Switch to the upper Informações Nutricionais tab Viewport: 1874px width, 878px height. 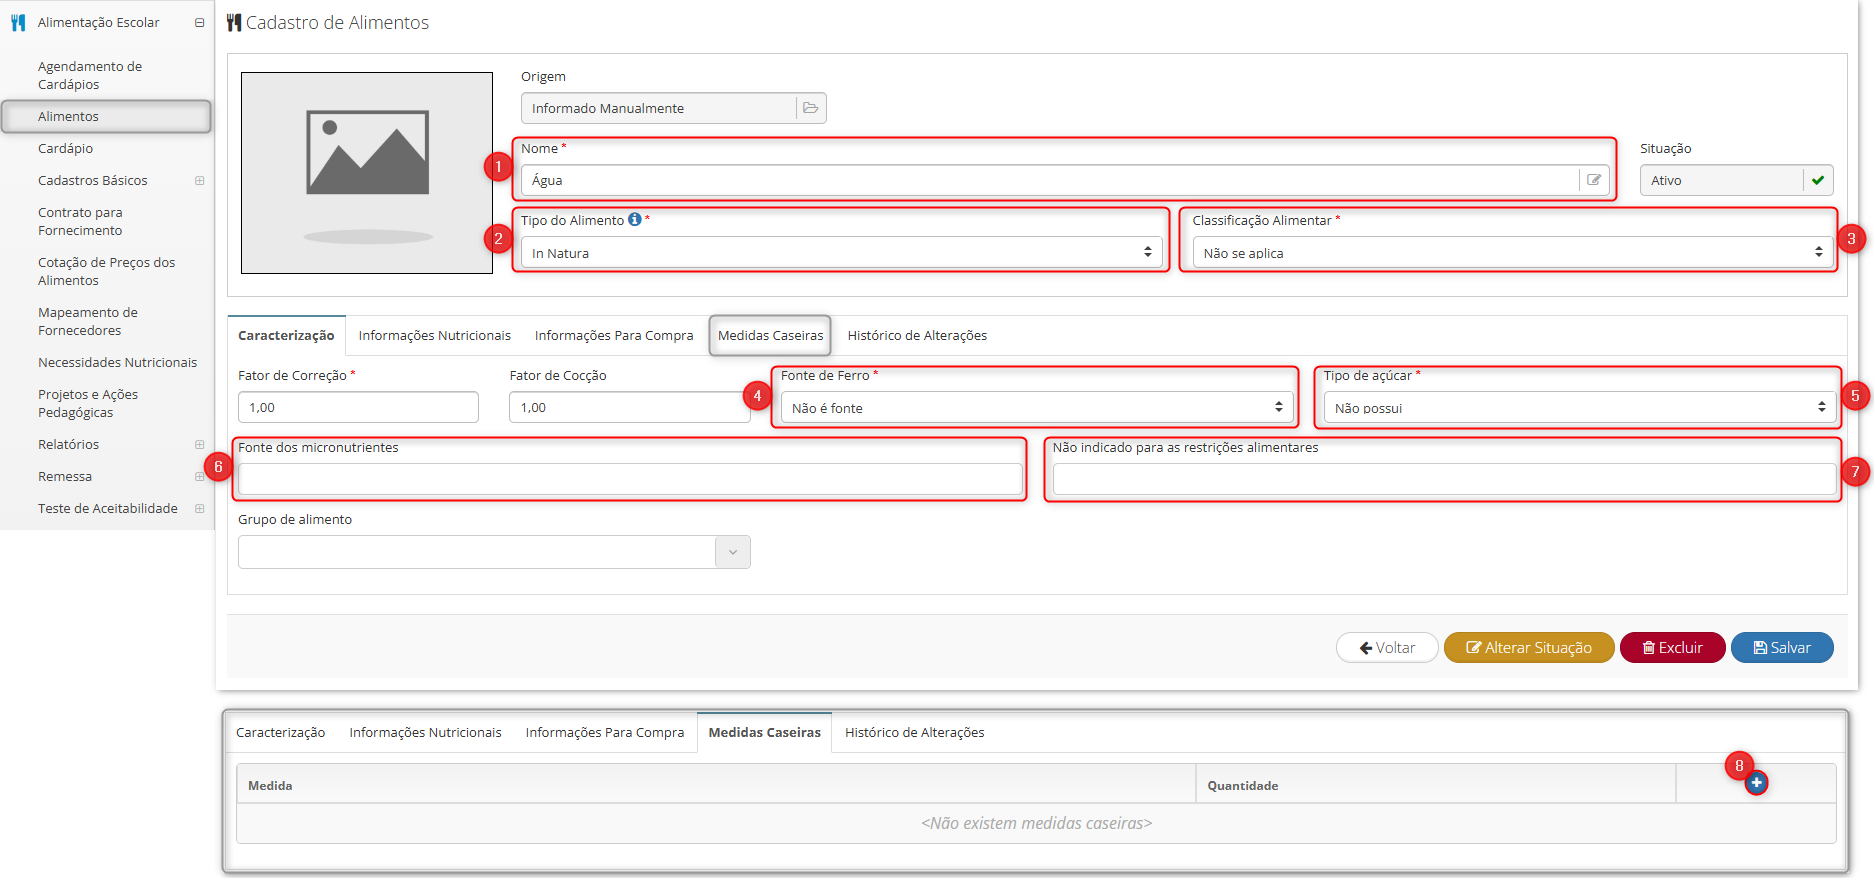[x=435, y=336]
